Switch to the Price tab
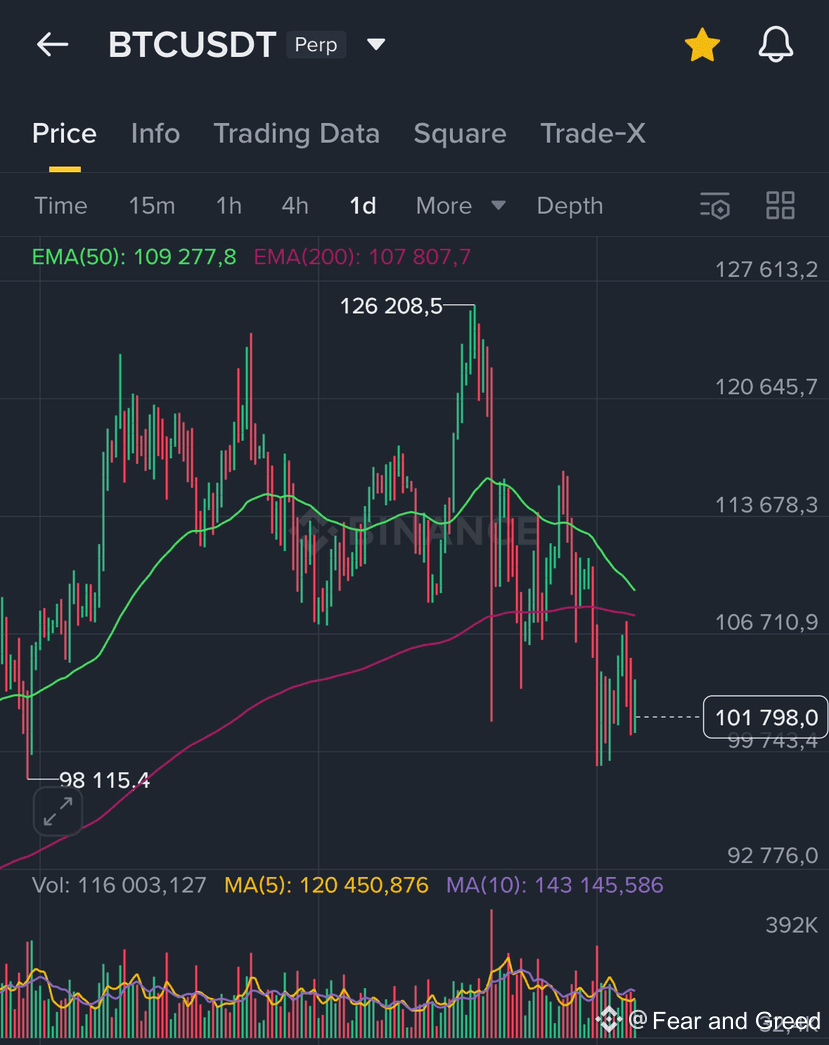The width and height of the screenshot is (829, 1045). point(65,134)
